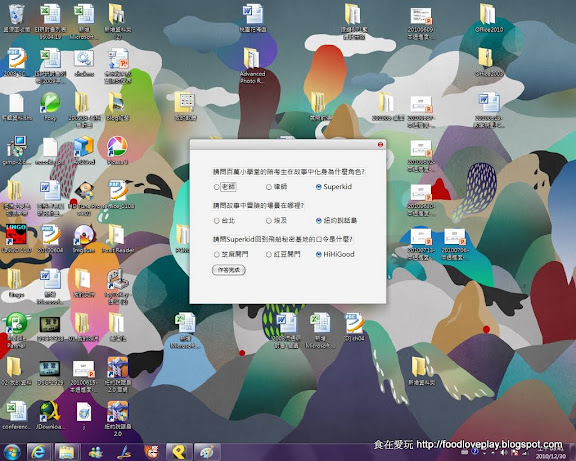Open the Blog photo folder icon
The width and height of the screenshot is (576, 461).
[x=118, y=107]
